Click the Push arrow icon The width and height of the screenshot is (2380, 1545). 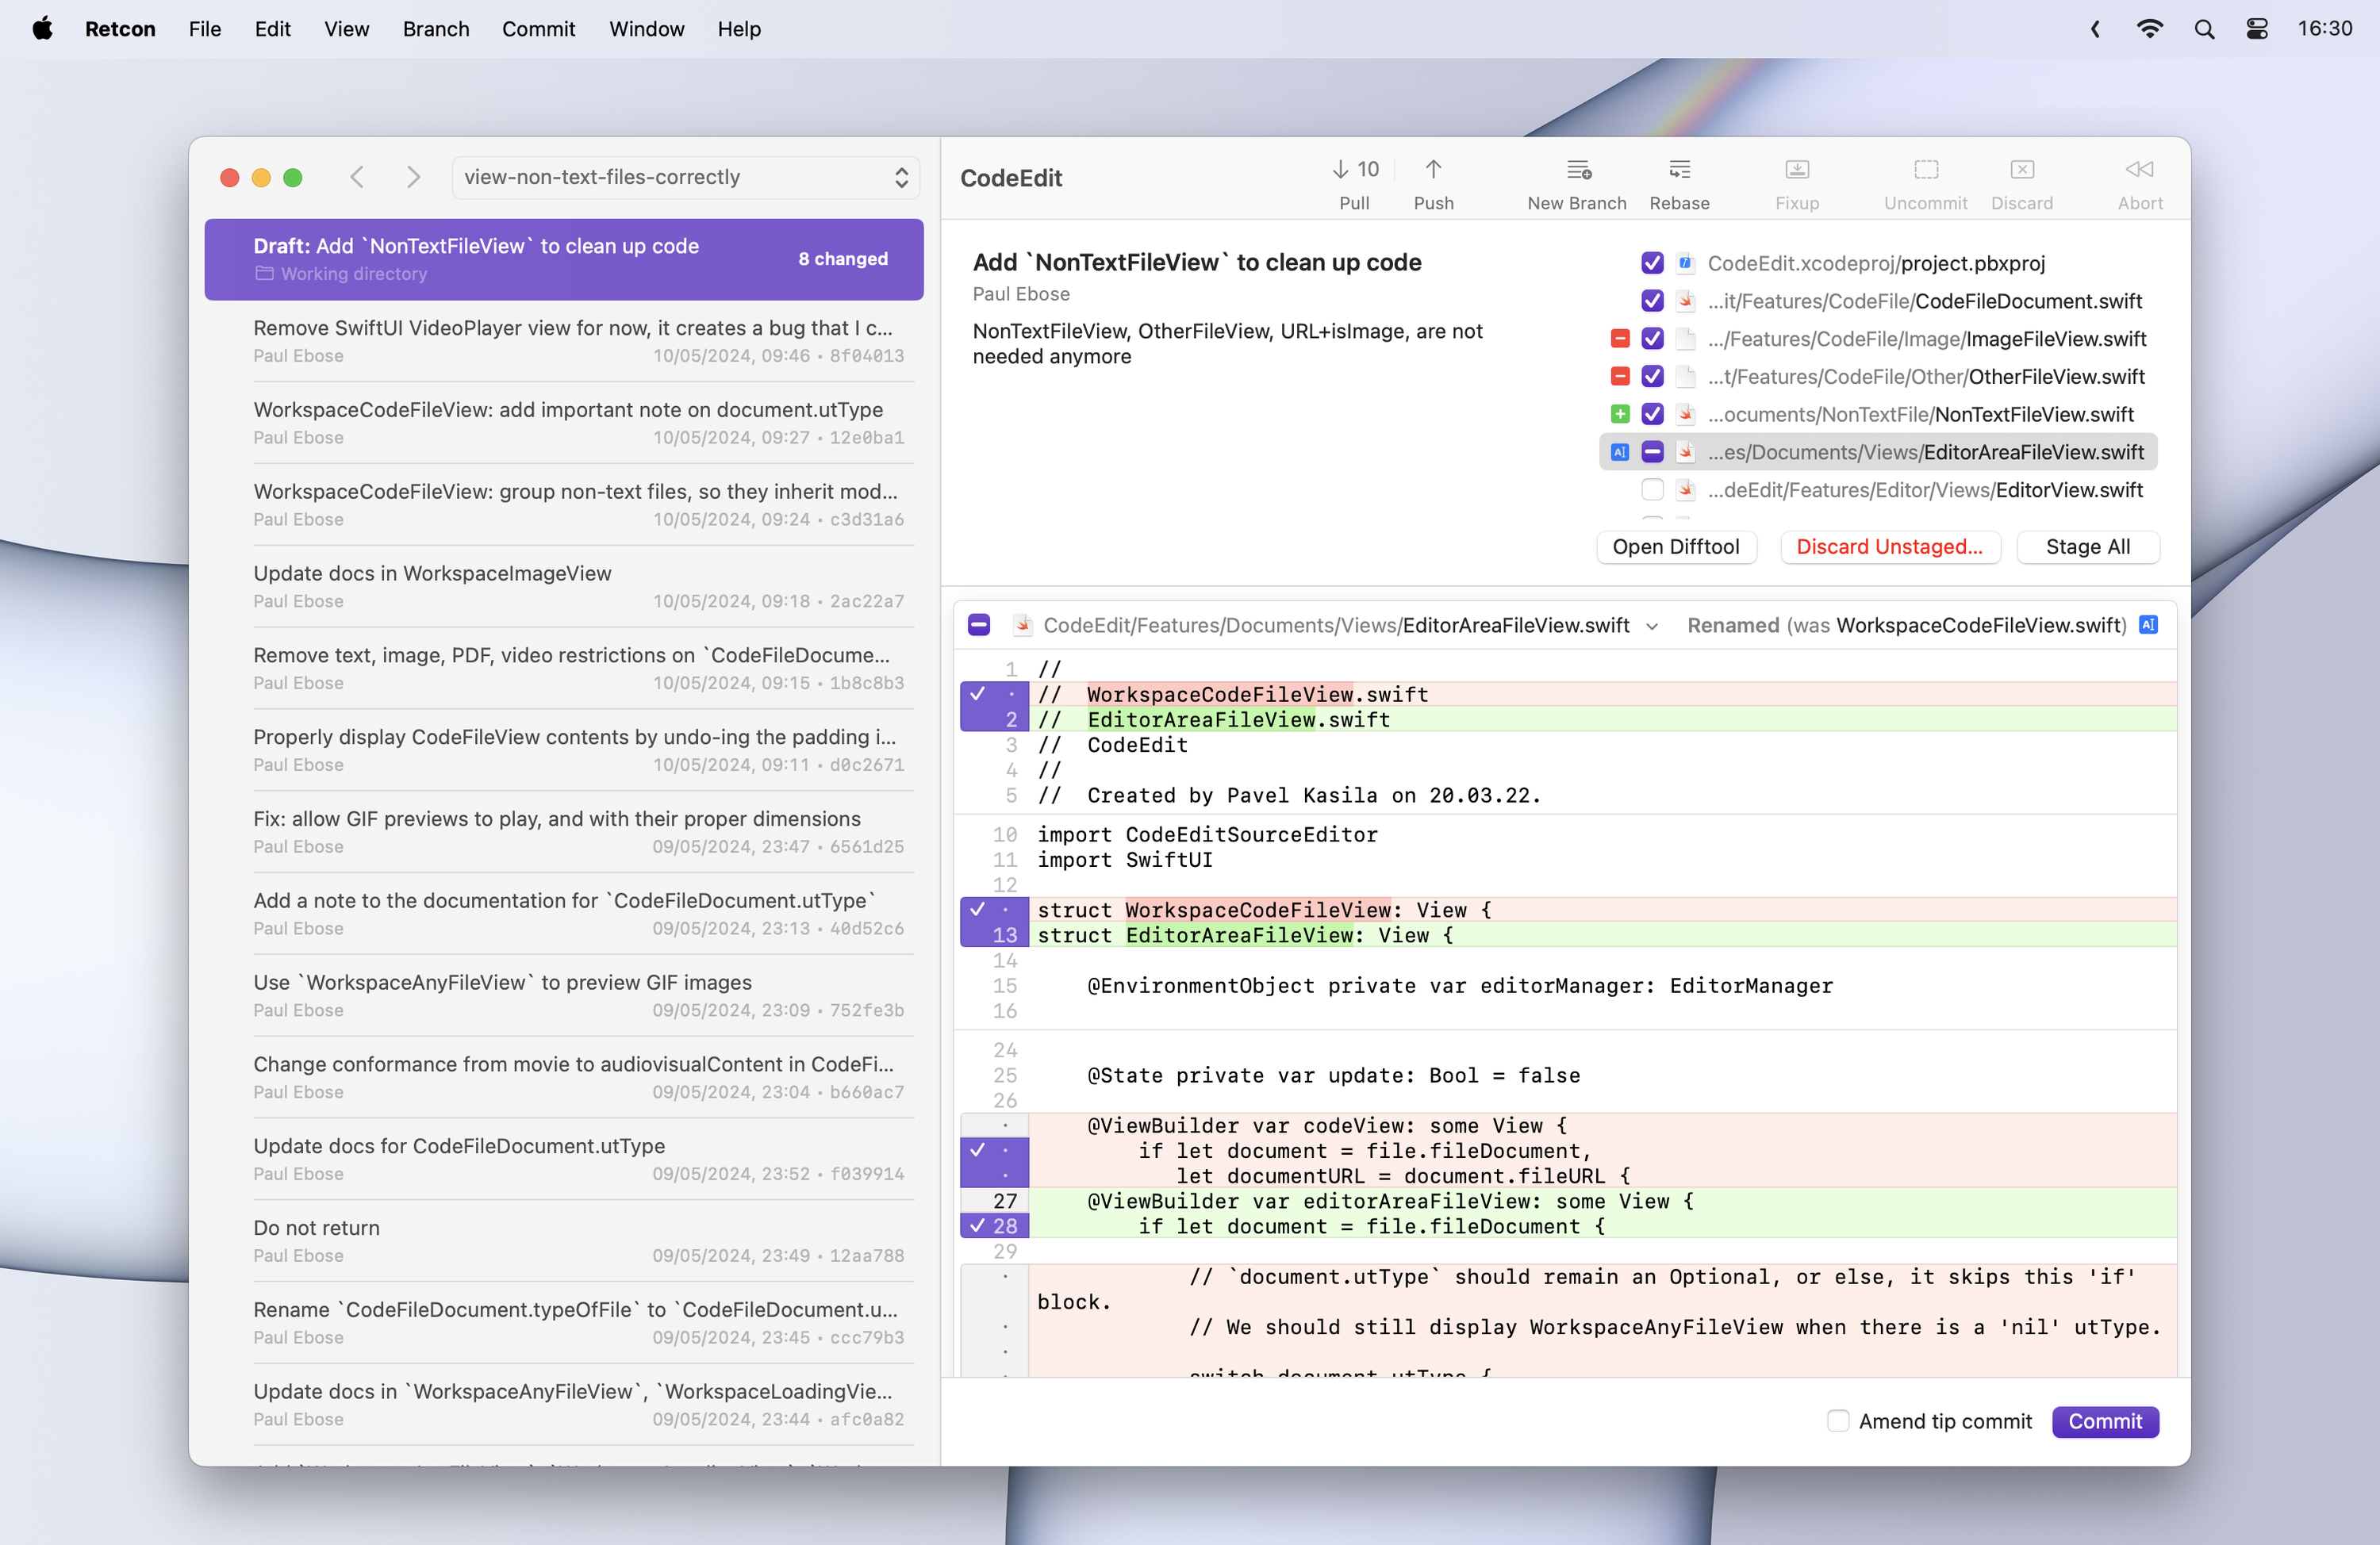[x=1433, y=170]
